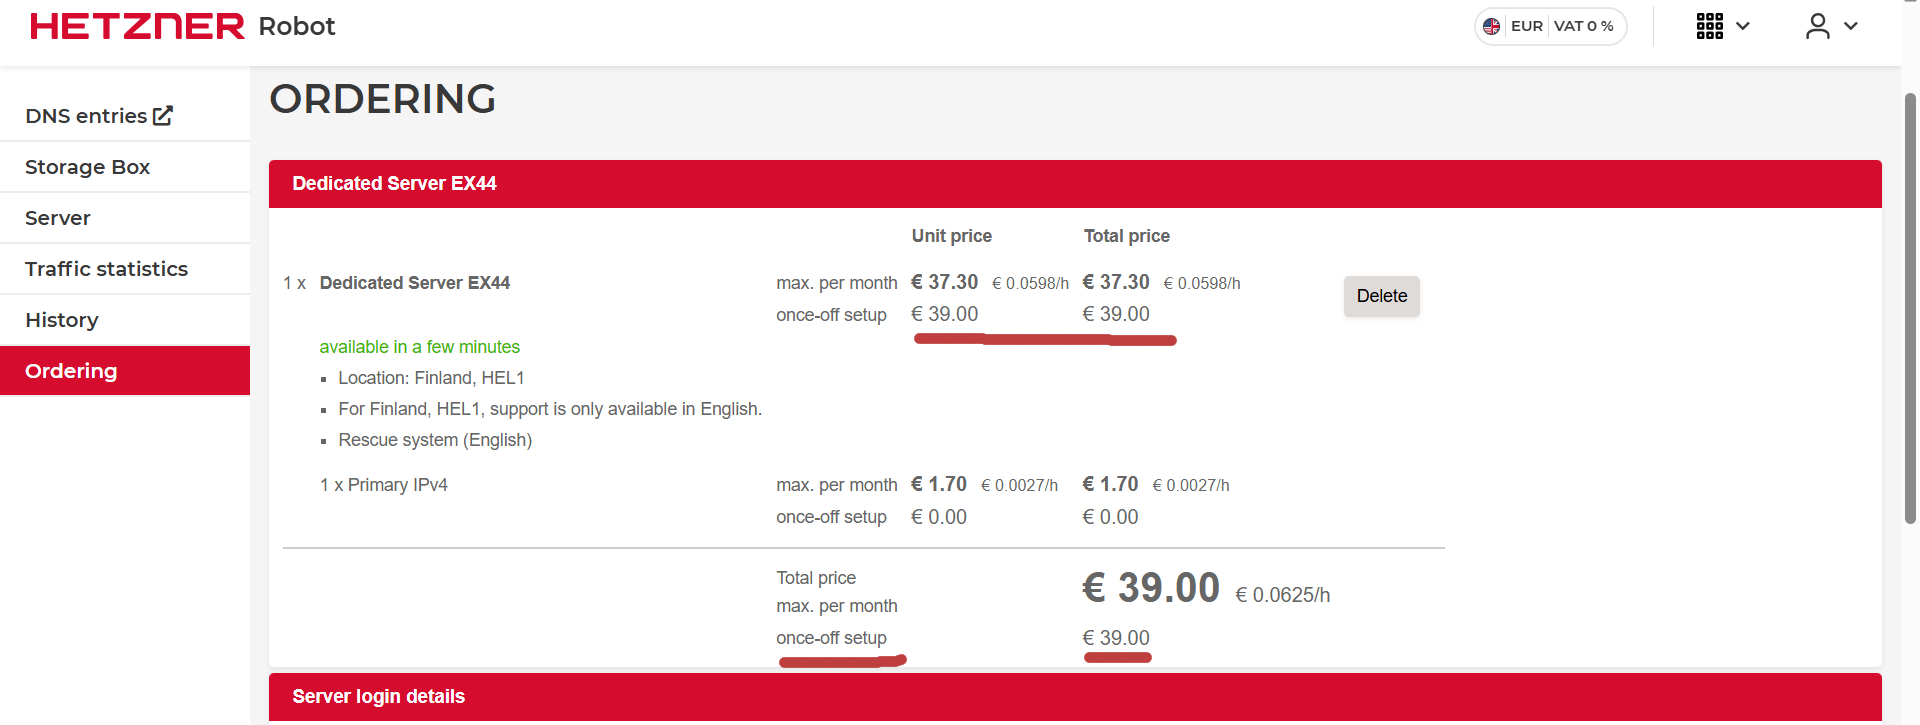1920x725 pixels.
Task: Open the History sidebar item
Action: point(62,320)
